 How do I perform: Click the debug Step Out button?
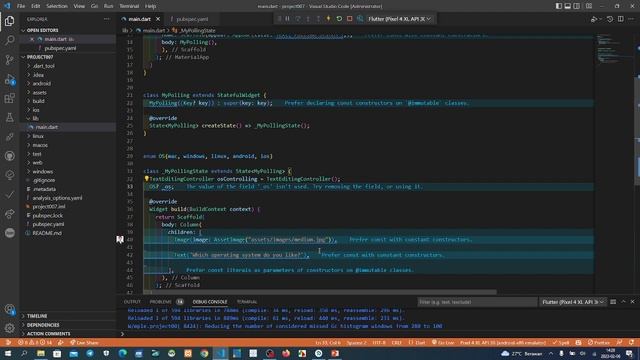[318, 19]
